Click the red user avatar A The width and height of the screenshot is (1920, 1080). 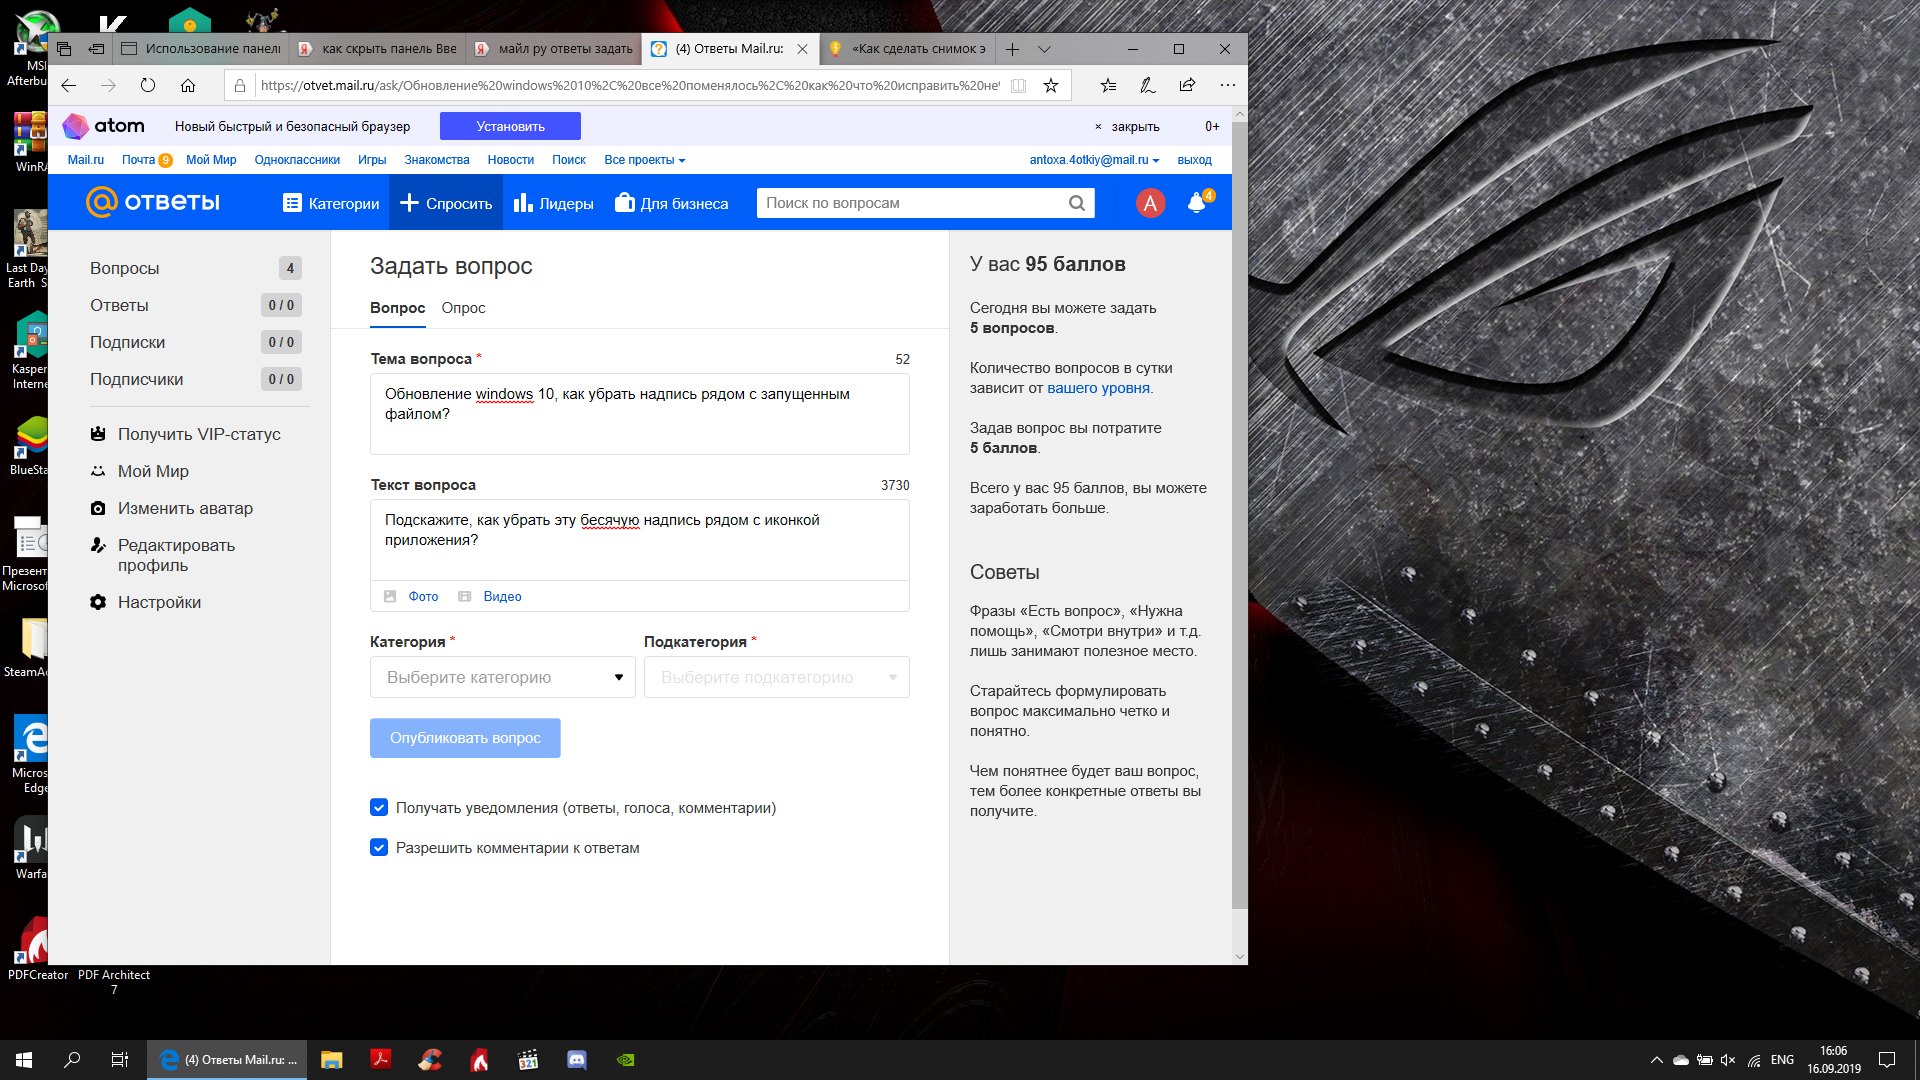[1150, 203]
